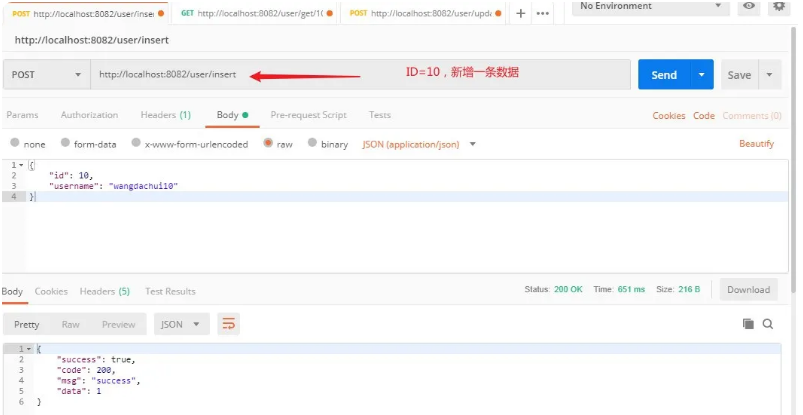Switch to the Authorization tab

[x=89, y=115]
